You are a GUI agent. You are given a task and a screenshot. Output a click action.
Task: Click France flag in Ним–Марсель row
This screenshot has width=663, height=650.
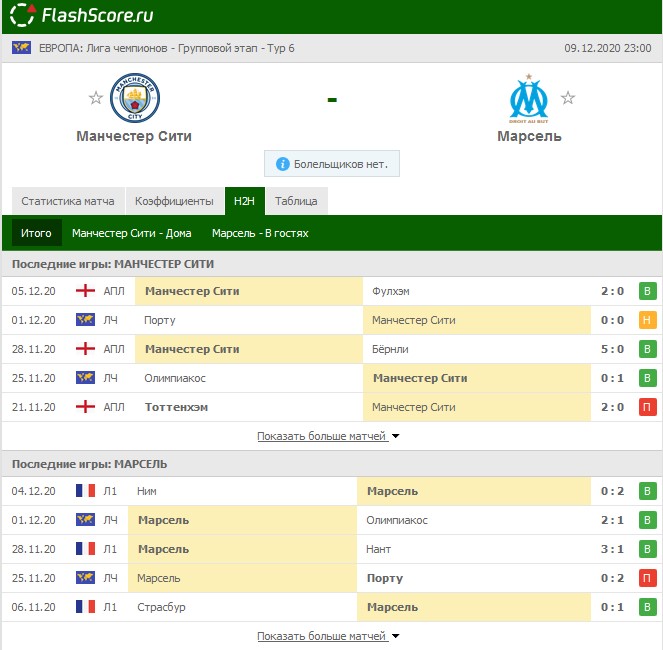click(85, 491)
